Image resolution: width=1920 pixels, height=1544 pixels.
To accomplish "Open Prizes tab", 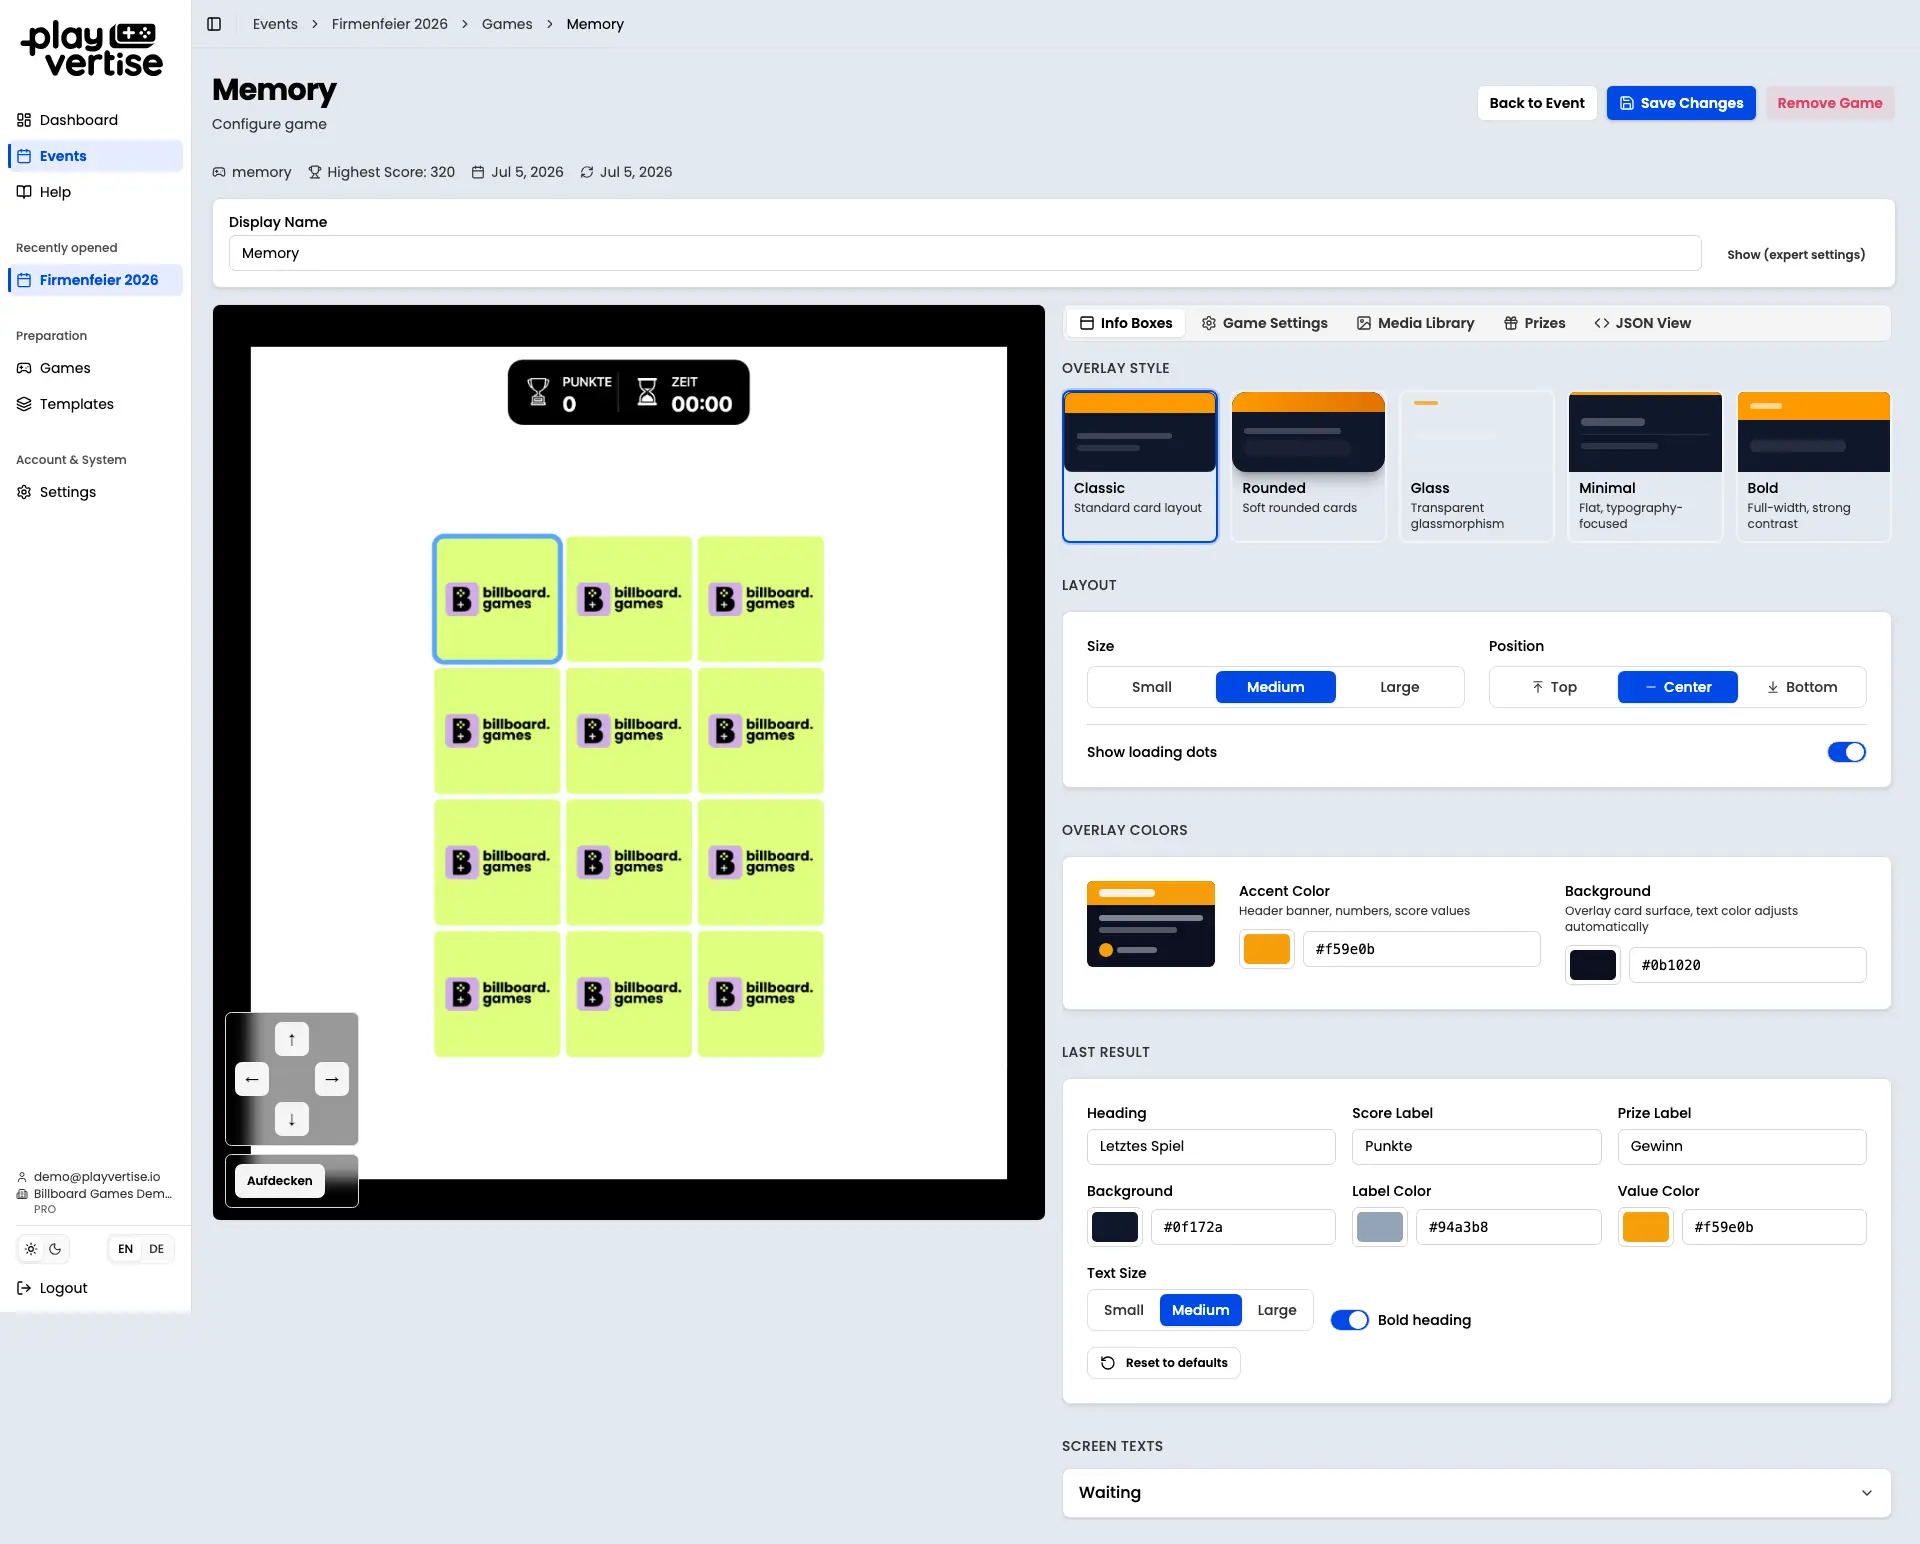I will 1535,323.
